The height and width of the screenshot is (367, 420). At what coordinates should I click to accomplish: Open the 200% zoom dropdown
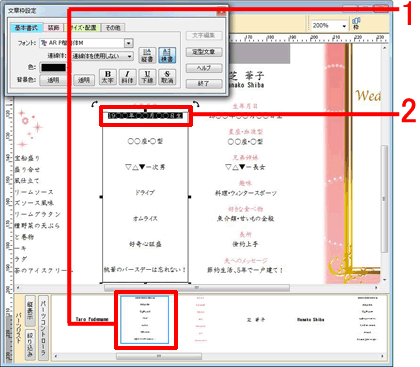pos(344,26)
